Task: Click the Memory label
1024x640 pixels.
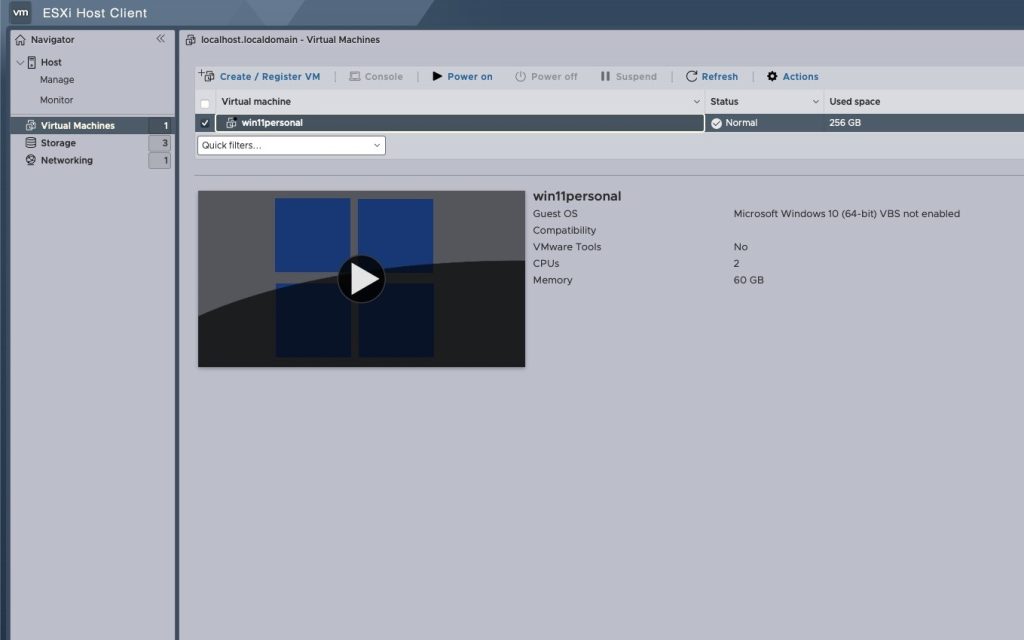Action: [x=552, y=280]
